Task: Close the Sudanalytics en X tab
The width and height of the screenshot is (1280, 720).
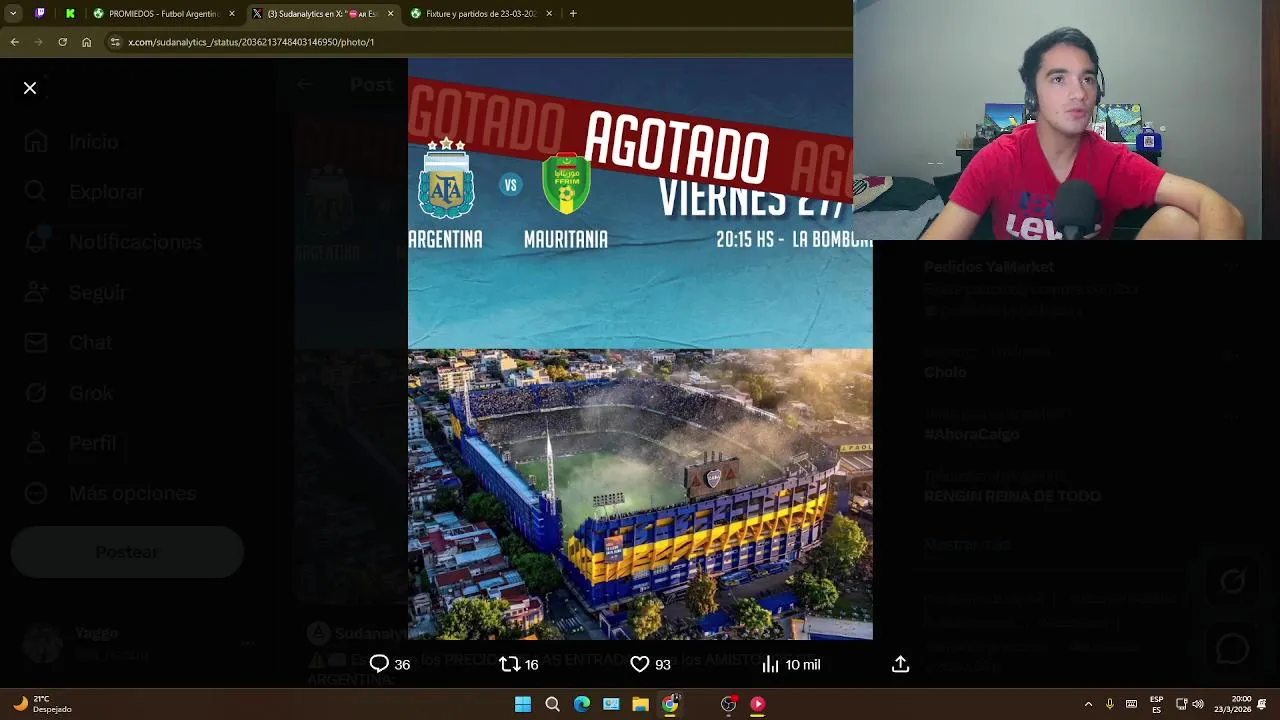Action: tap(390, 14)
